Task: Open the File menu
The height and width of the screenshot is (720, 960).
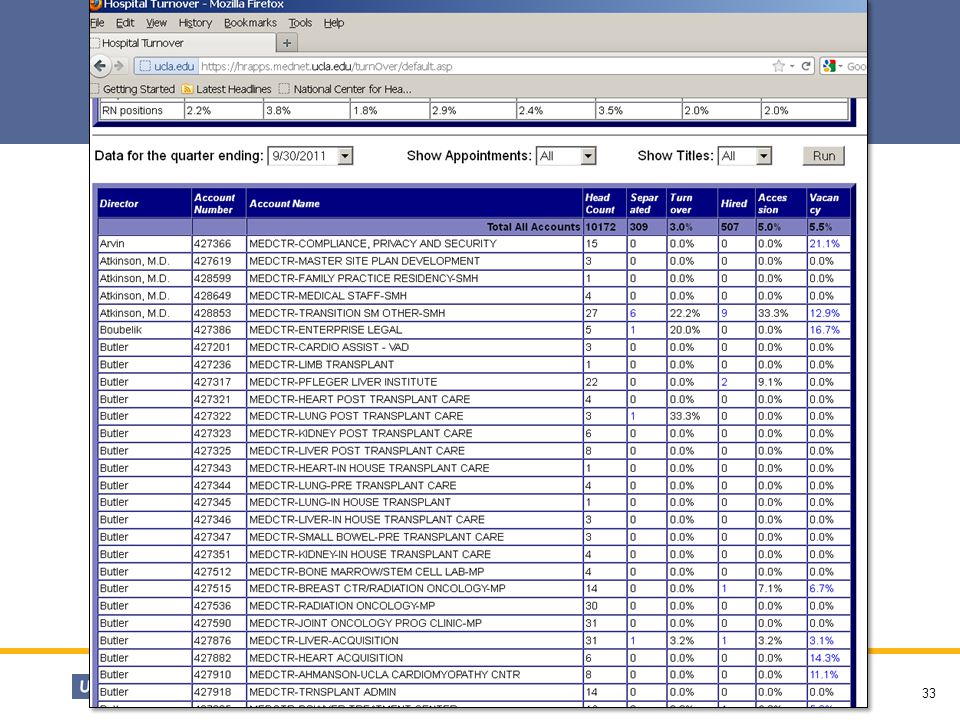Action: click(x=97, y=23)
